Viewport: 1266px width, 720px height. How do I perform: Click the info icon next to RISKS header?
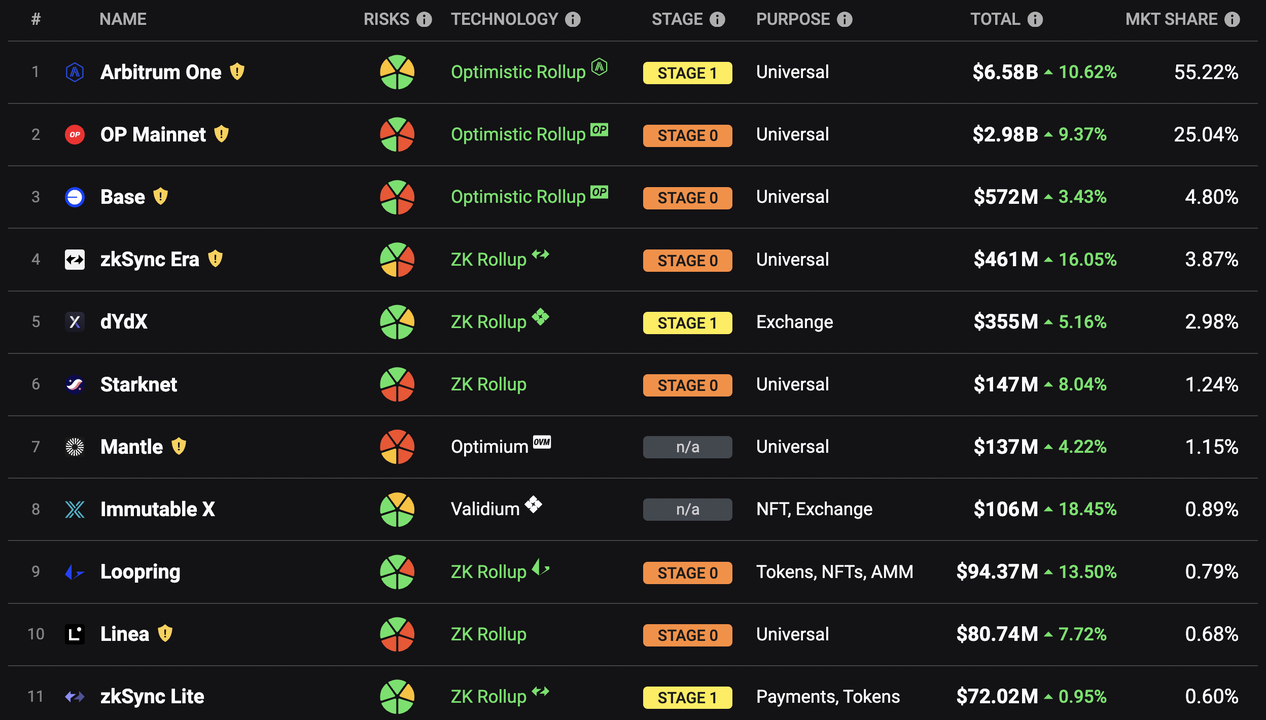coord(424,20)
